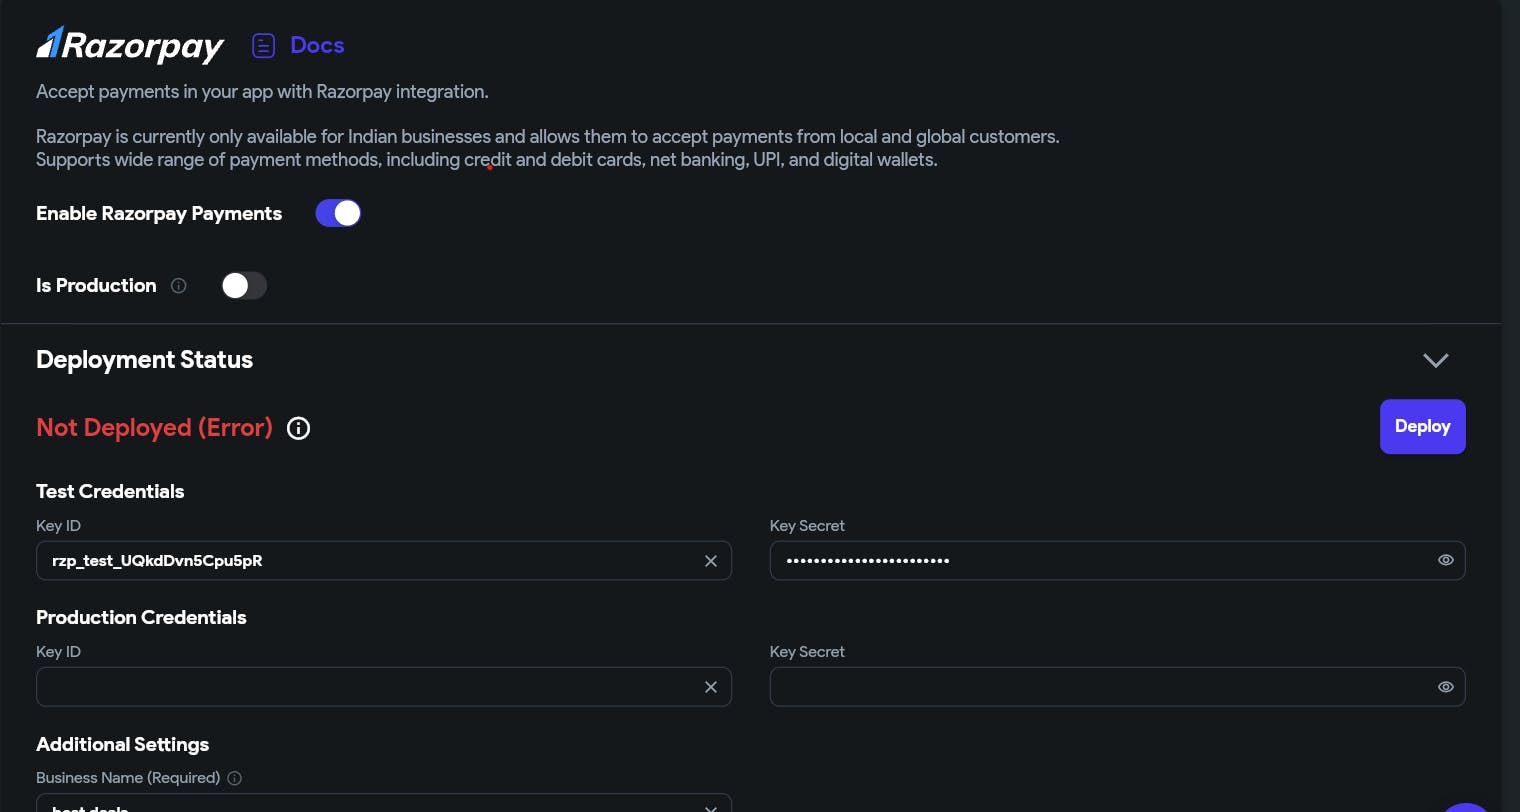Open the Razorpay Docs link
The width and height of the screenshot is (1520, 812).
(317, 45)
